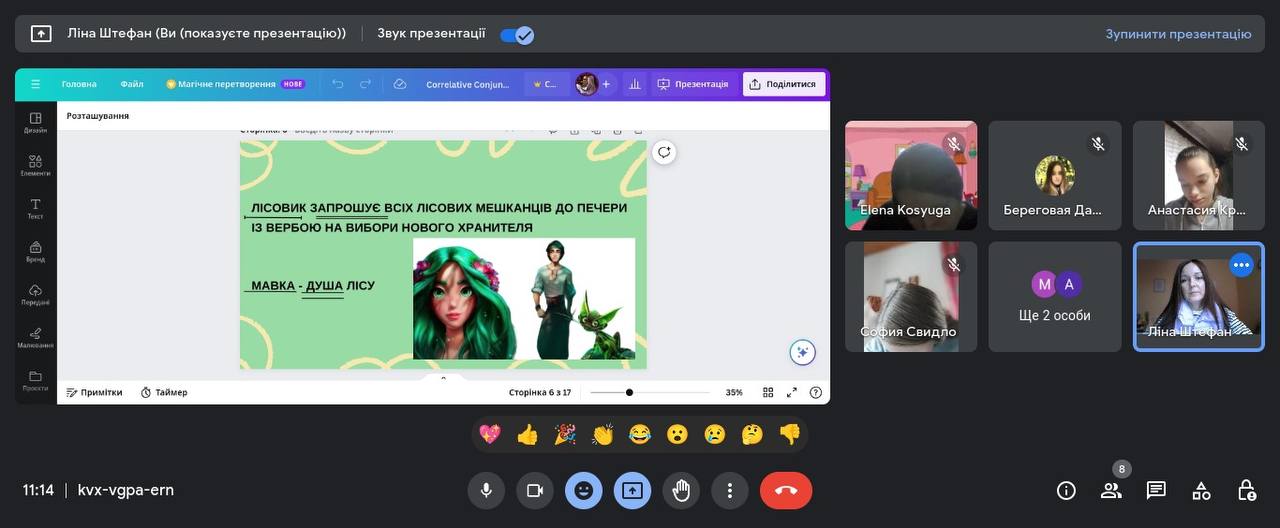The image size is (1280, 528).
Task: Turn off the camera
Action: (x=535, y=490)
